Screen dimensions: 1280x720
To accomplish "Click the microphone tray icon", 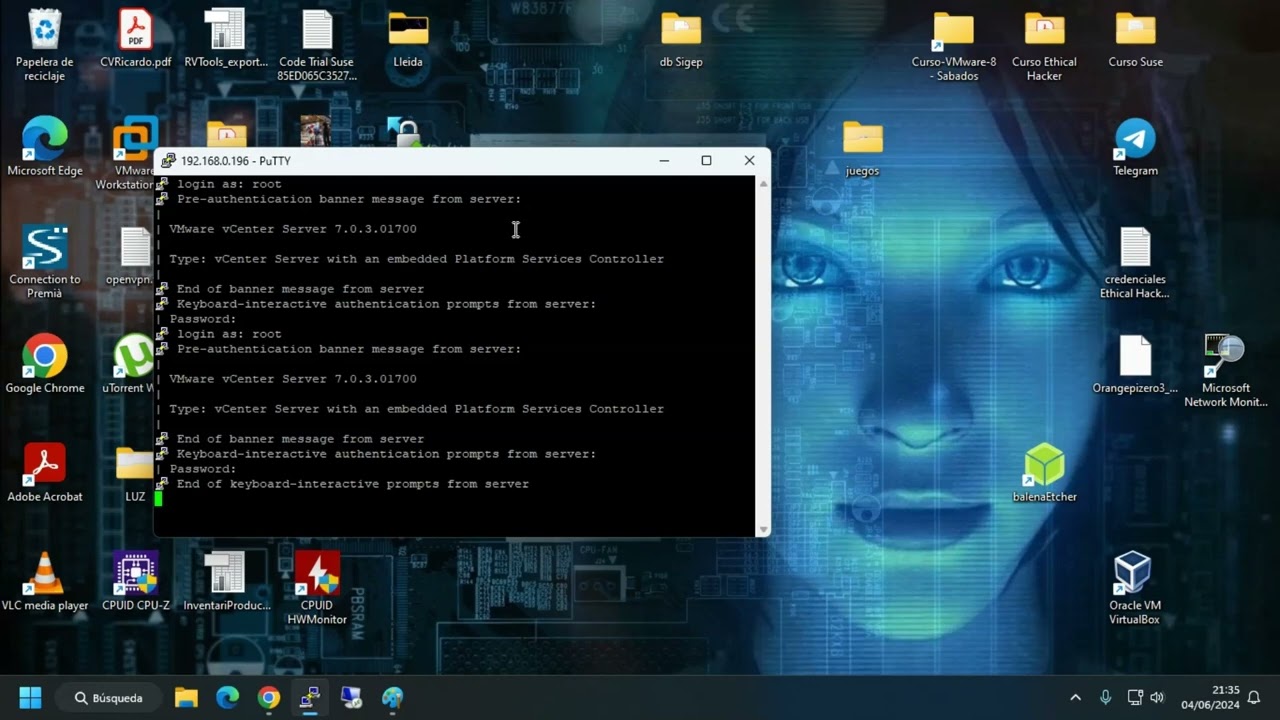I will 1105,697.
